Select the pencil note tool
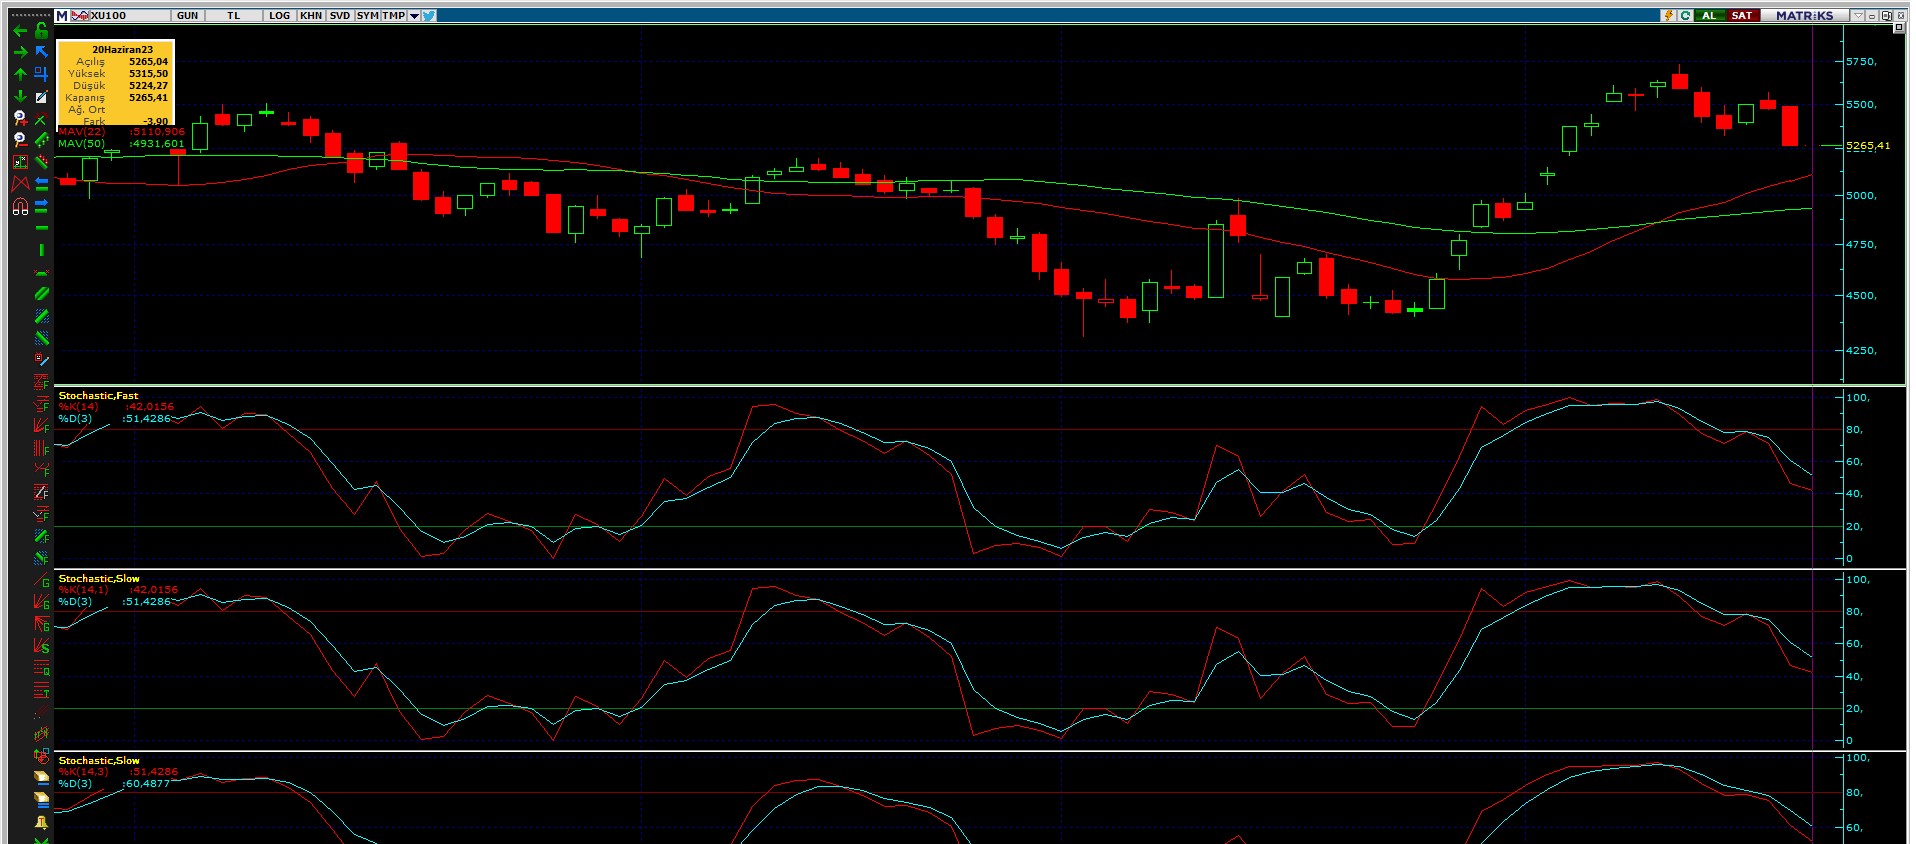 point(42,97)
